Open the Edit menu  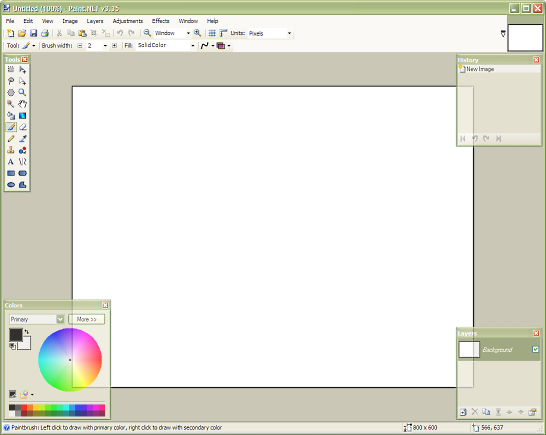(28, 21)
